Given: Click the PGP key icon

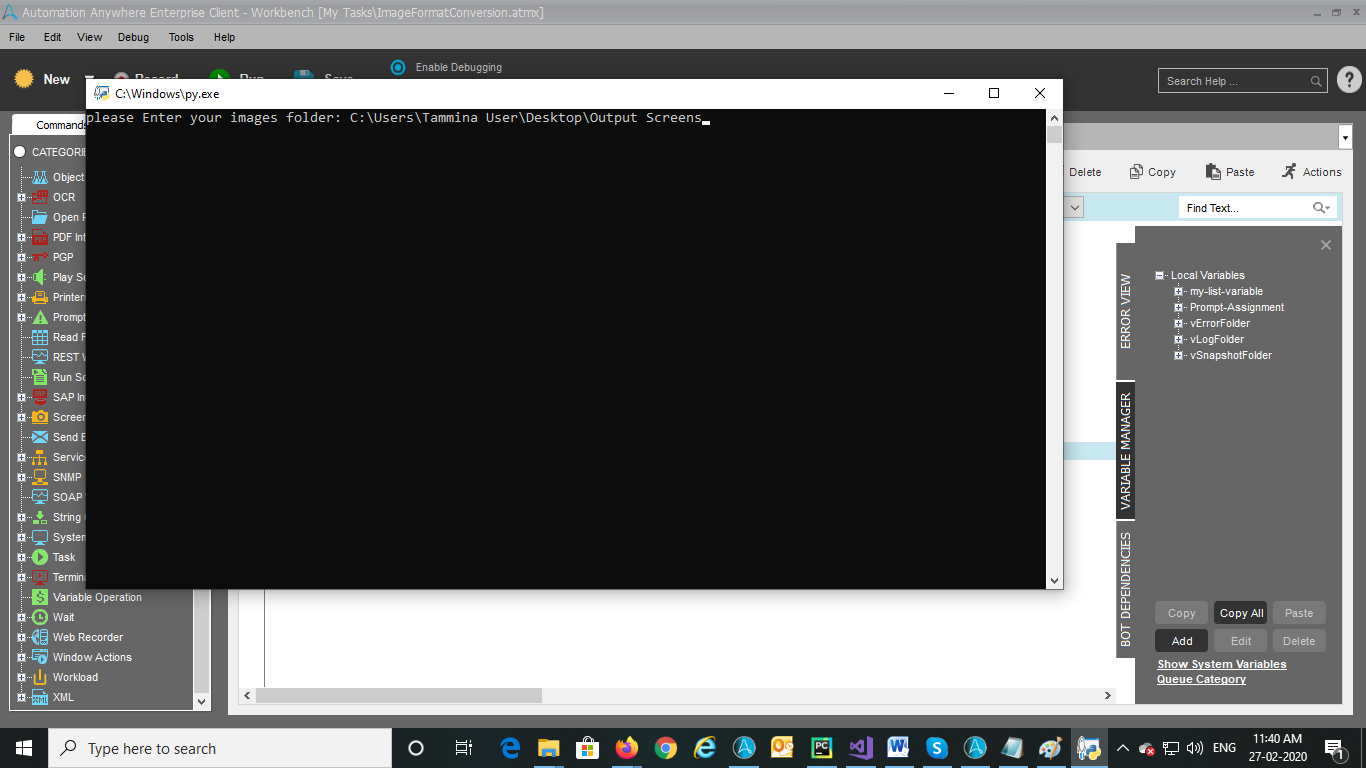Looking at the screenshot, I should [40, 257].
